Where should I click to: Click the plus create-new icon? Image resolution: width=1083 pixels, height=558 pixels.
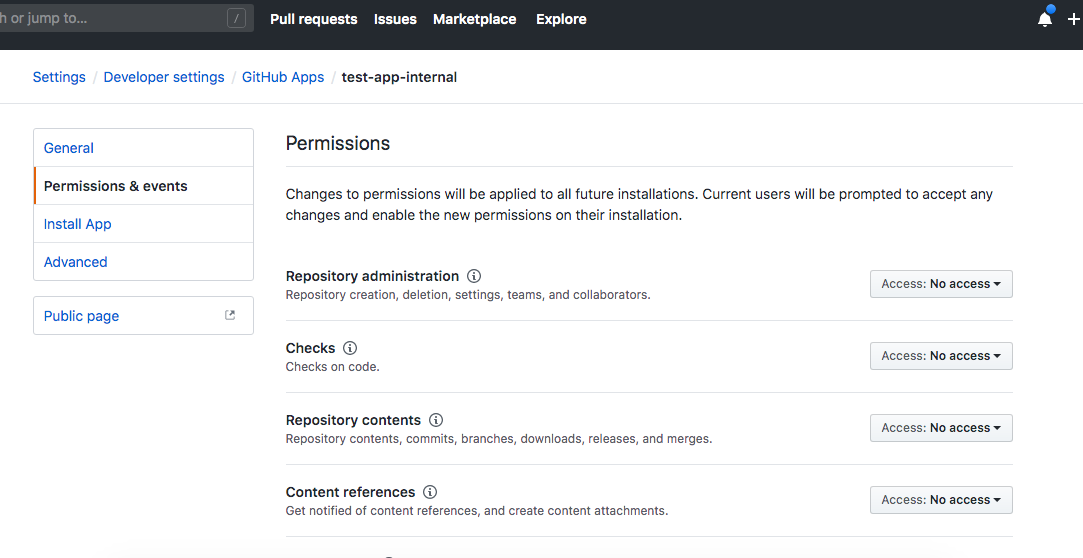(1074, 19)
